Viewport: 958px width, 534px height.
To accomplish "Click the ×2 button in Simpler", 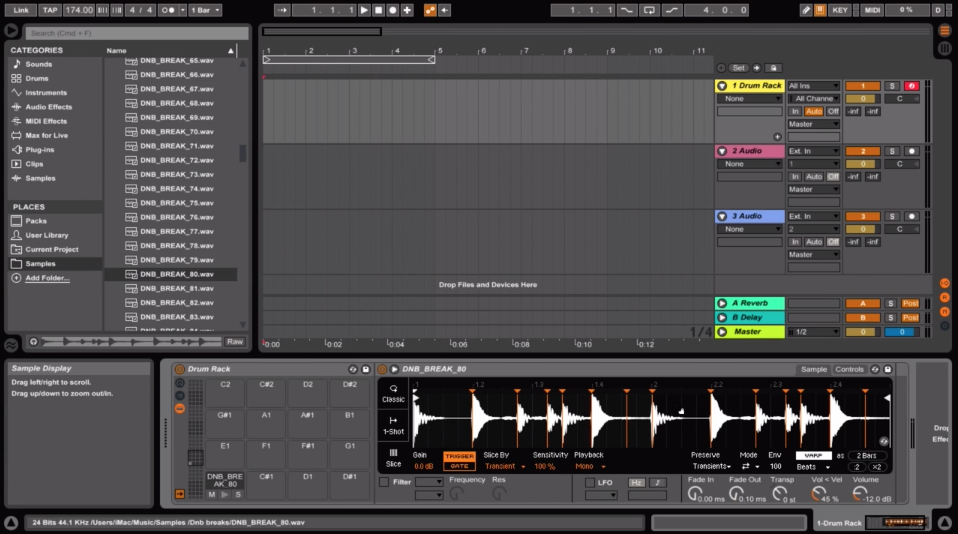I will click(877, 467).
